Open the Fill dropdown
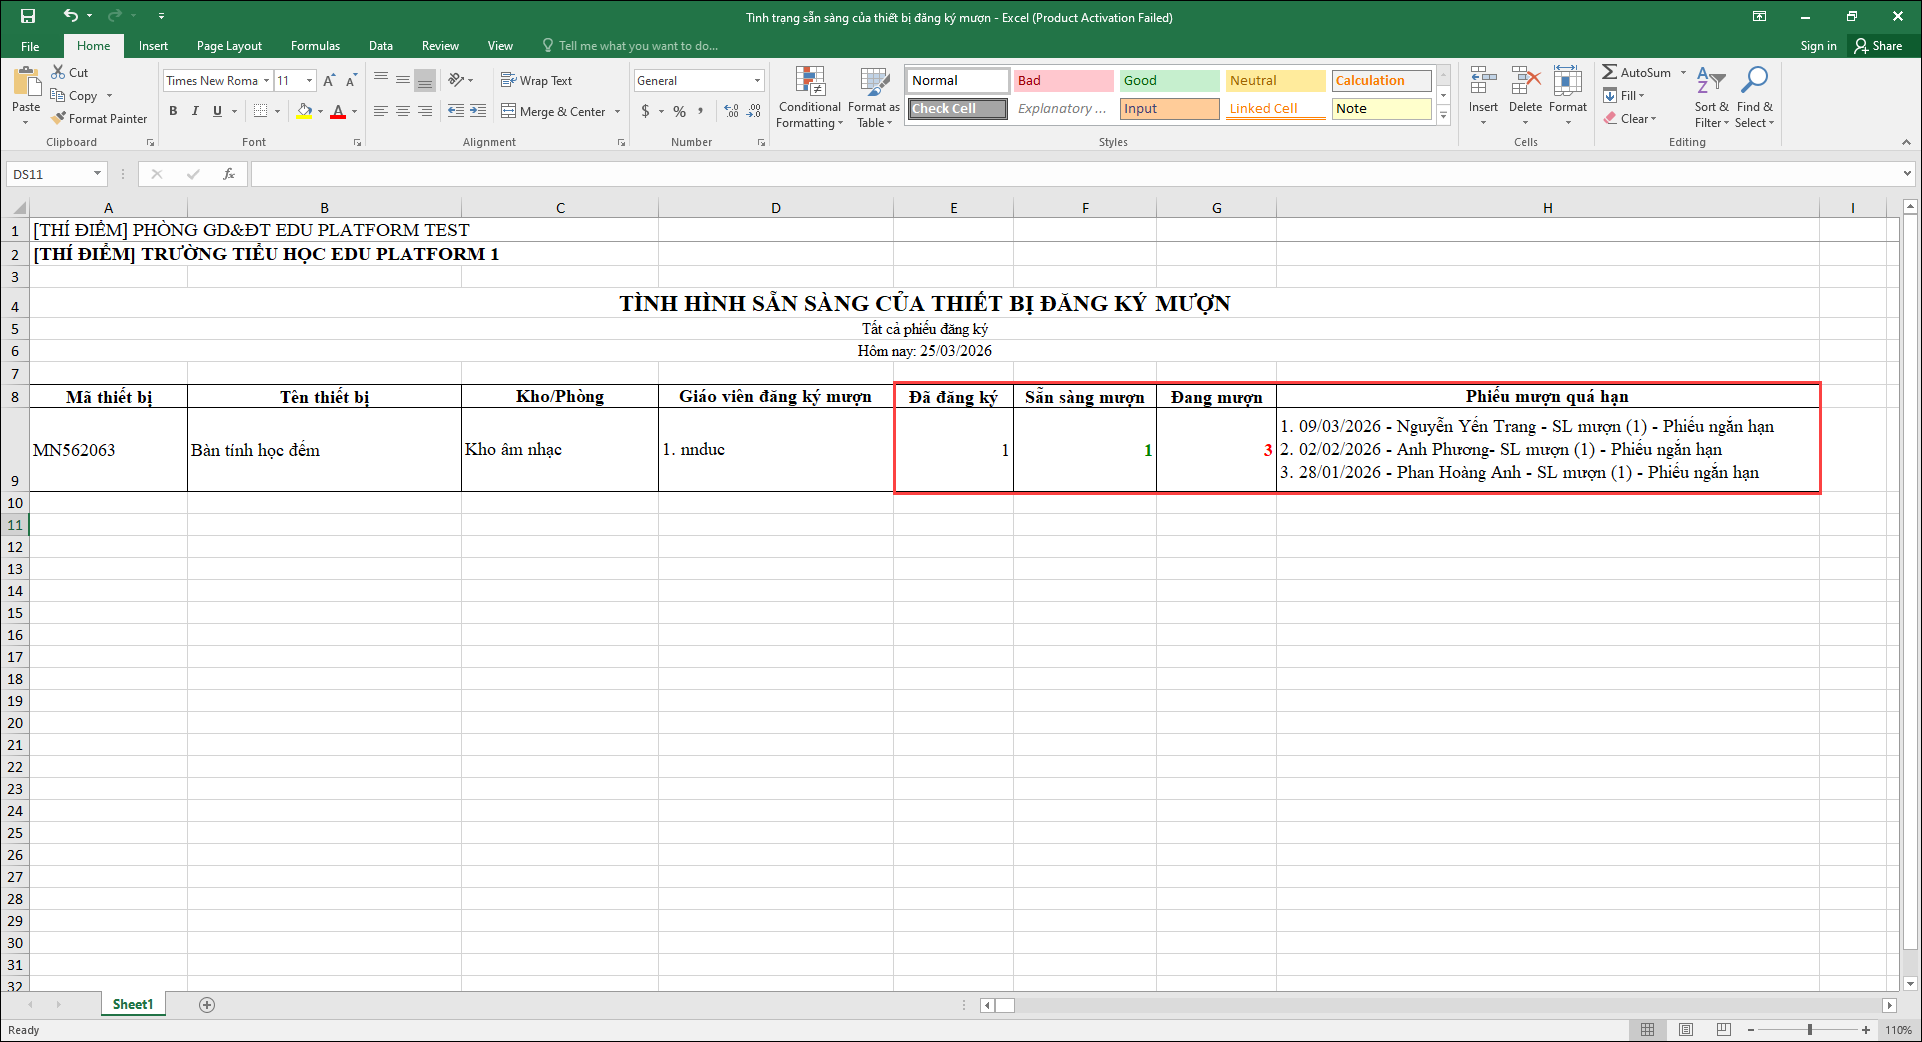This screenshot has width=1922, height=1042. coord(1624,95)
